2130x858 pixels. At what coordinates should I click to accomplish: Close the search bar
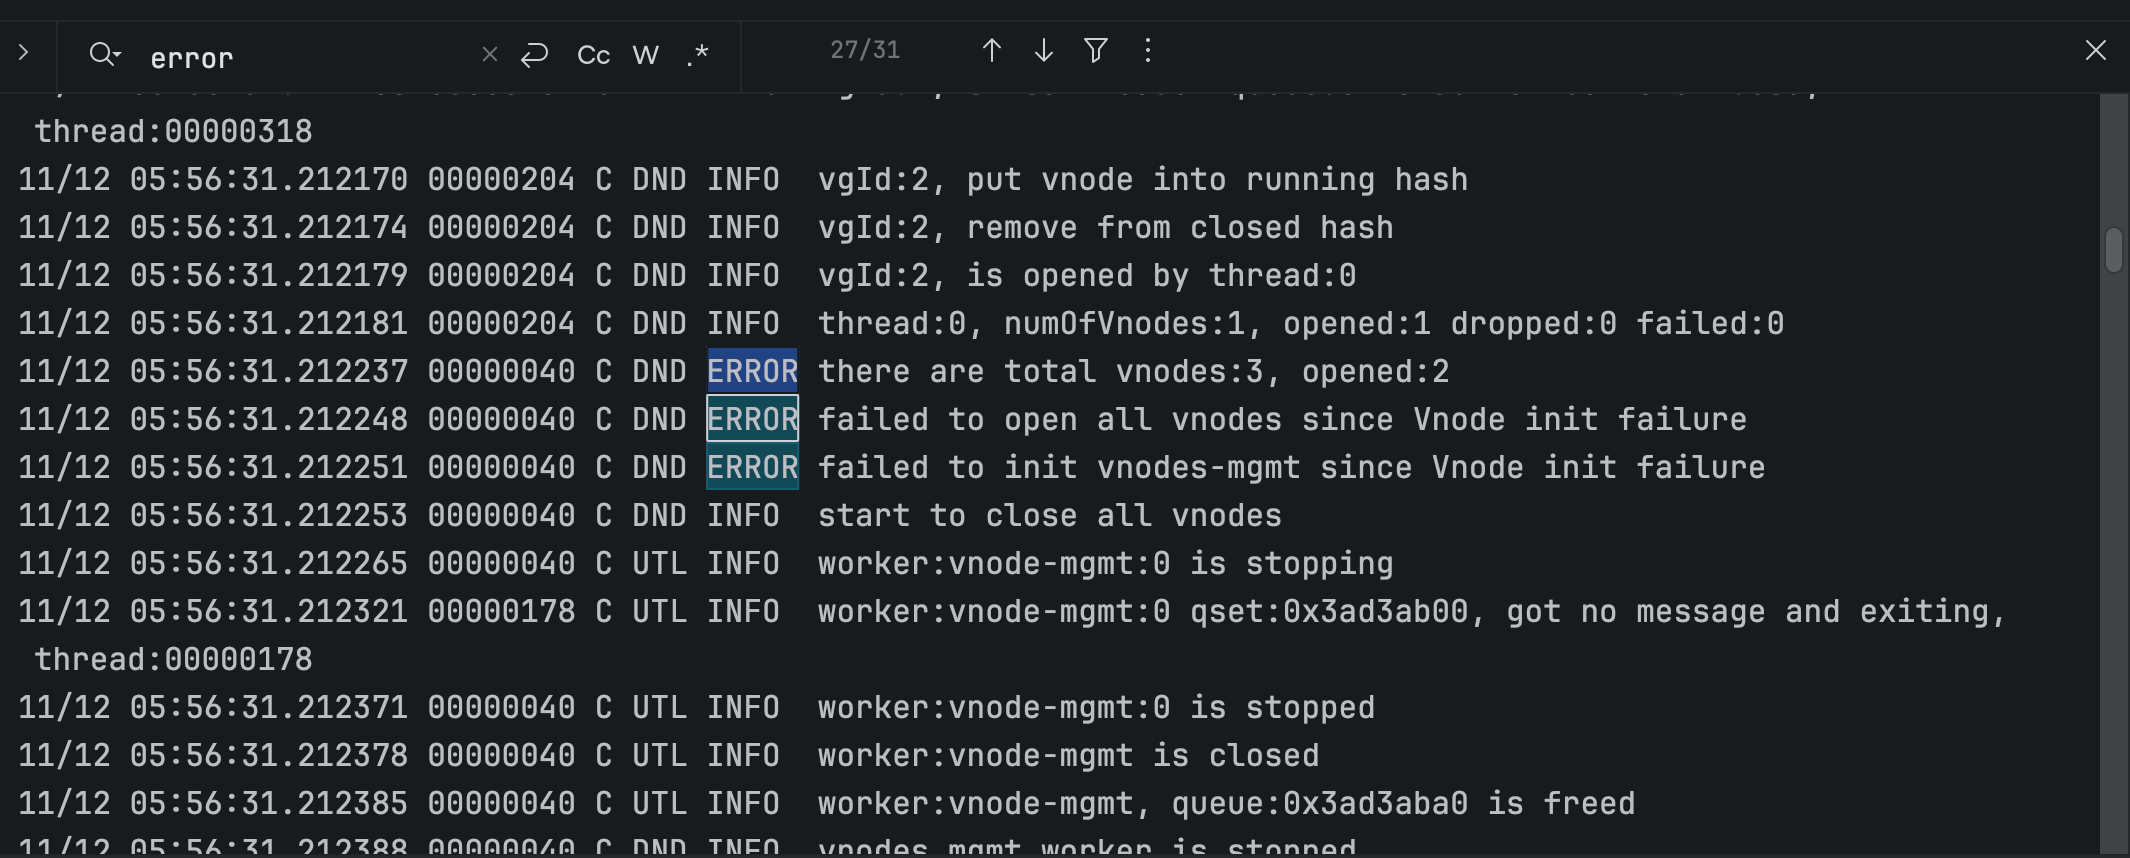point(2096,51)
